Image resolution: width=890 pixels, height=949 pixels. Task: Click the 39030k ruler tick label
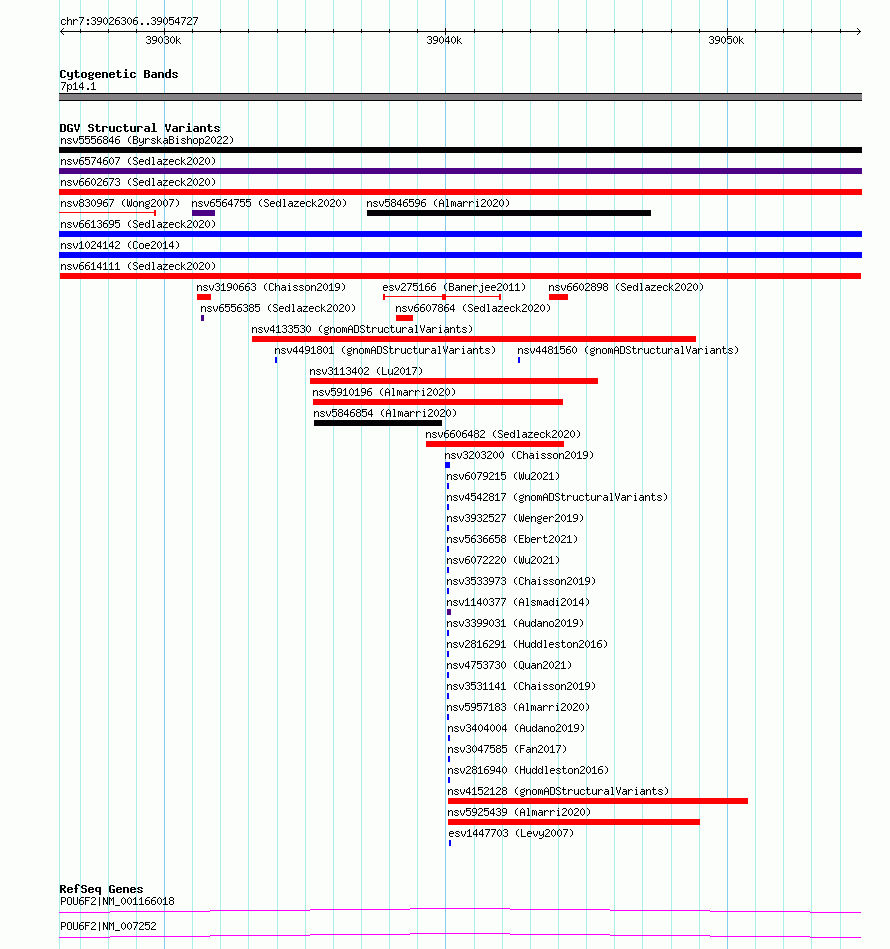(163, 41)
